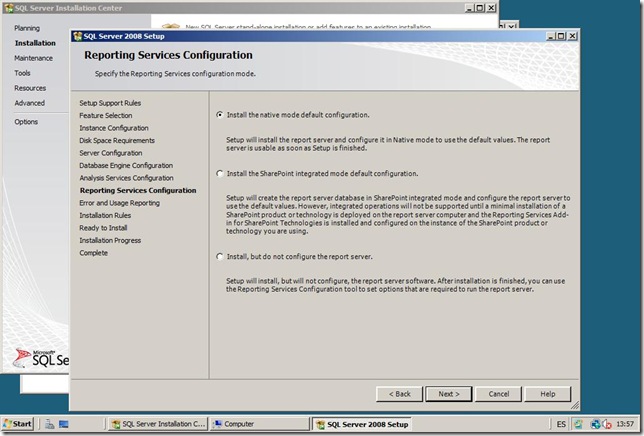644x436 pixels.
Task: Click the Database Engine Configuration step
Action: (126, 165)
